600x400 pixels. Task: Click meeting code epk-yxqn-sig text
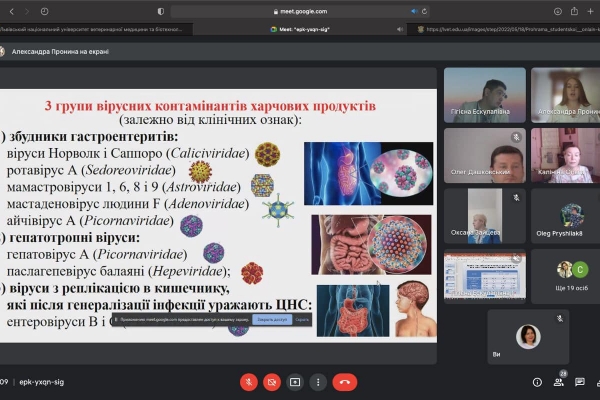click(42, 382)
